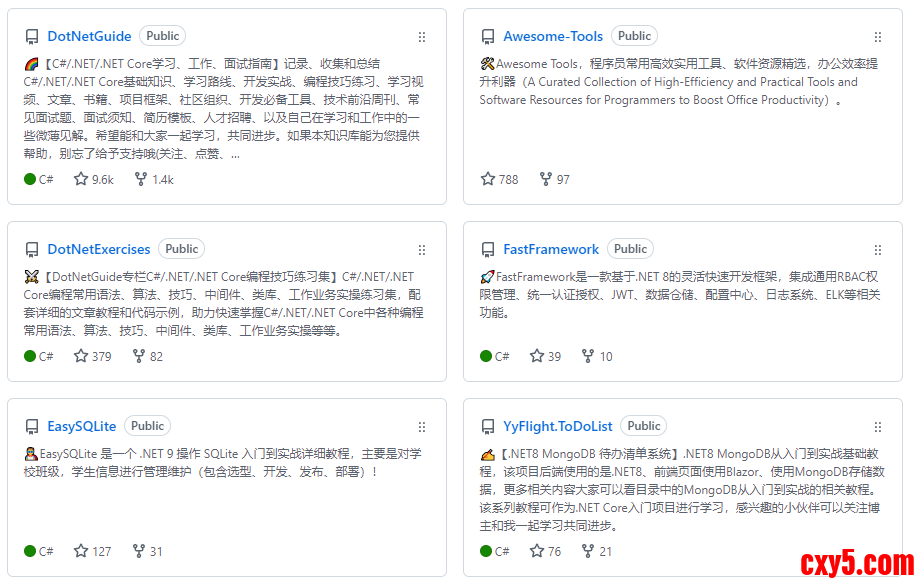The width and height of the screenshot is (919, 583).
Task: Click the 97 fork count
Action: click(x=563, y=180)
